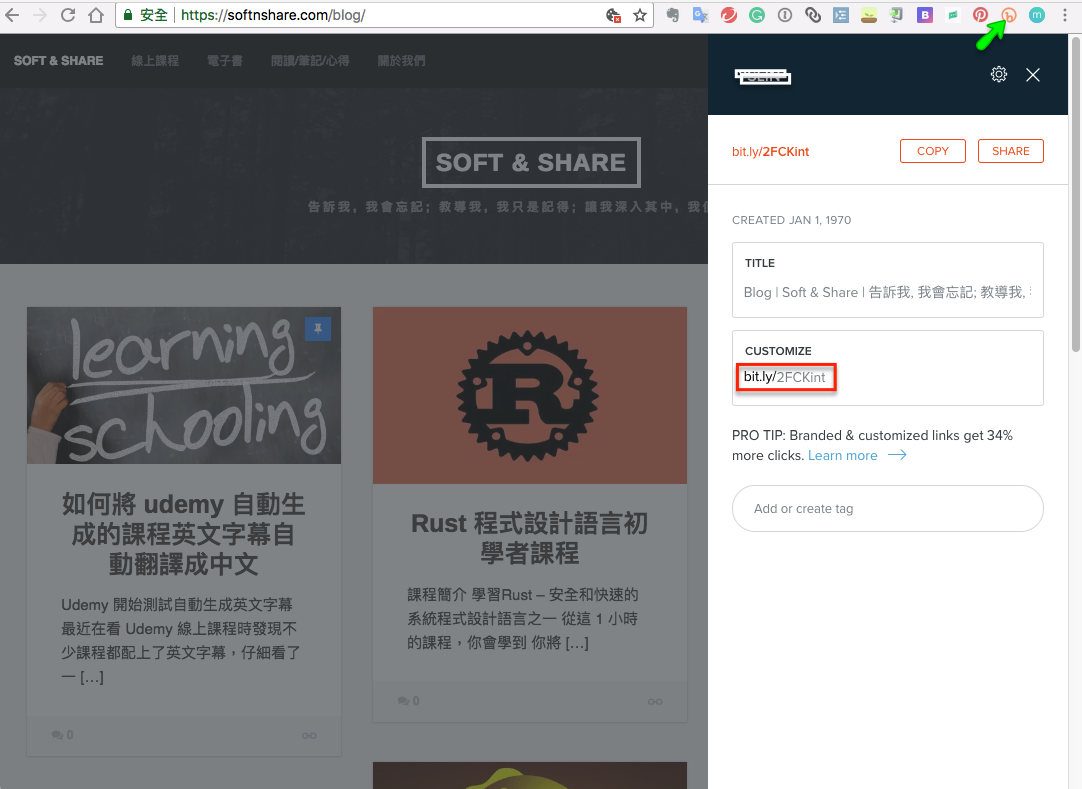Click the COPY button for the short link
The image size is (1082, 789).
point(932,150)
